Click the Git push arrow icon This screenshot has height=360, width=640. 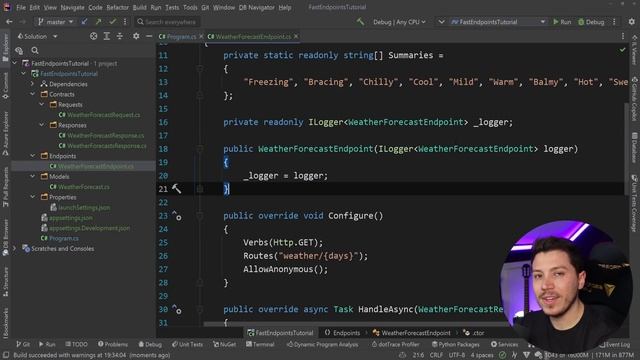coord(98,22)
